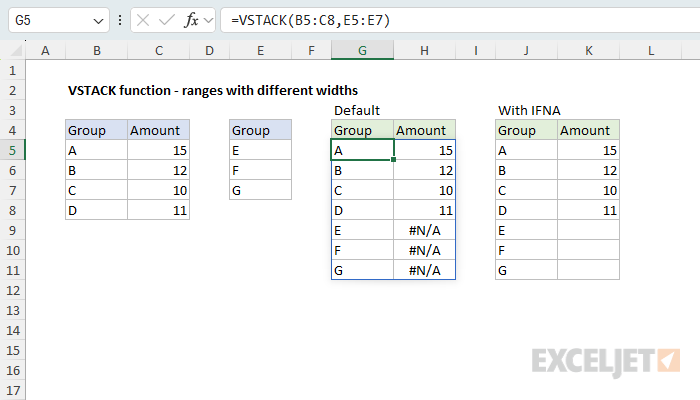Select cell C8 containing 11
This screenshot has height=400, width=700.
pyautogui.click(x=158, y=210)
